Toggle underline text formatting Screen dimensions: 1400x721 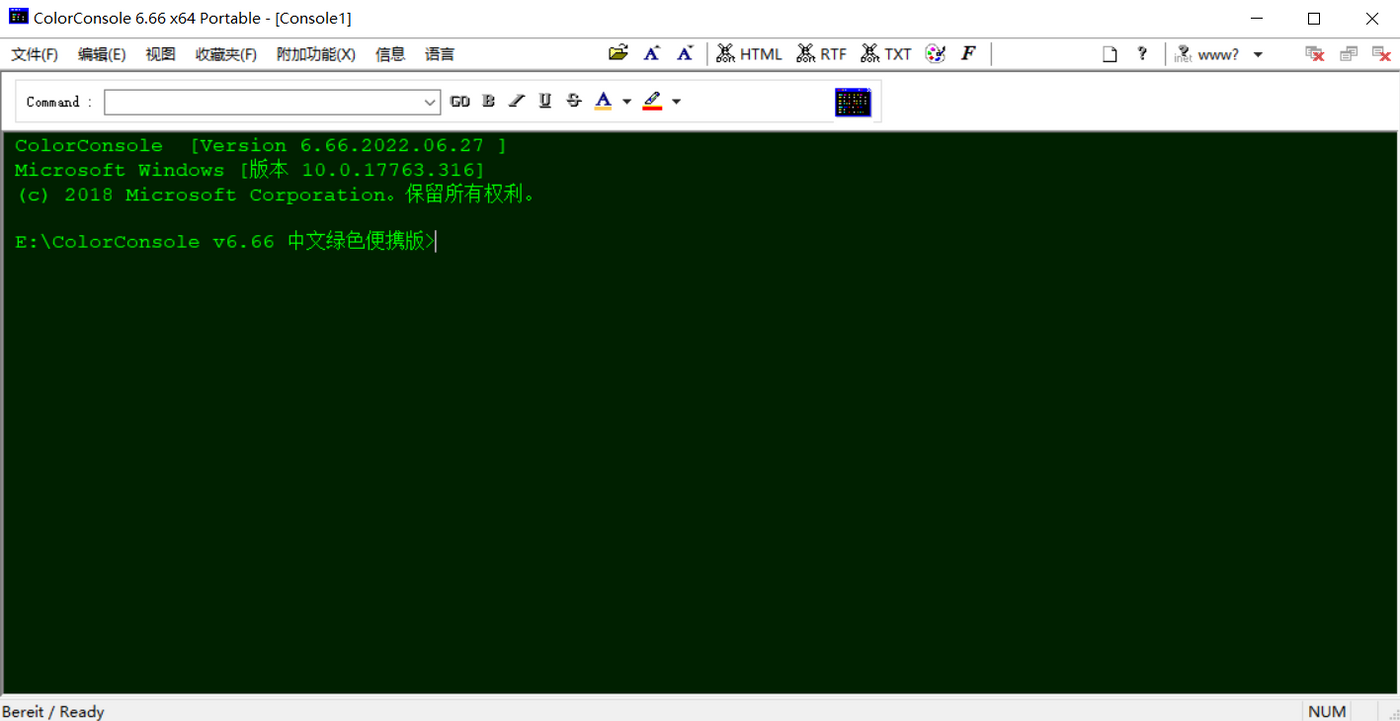(545, 101)
